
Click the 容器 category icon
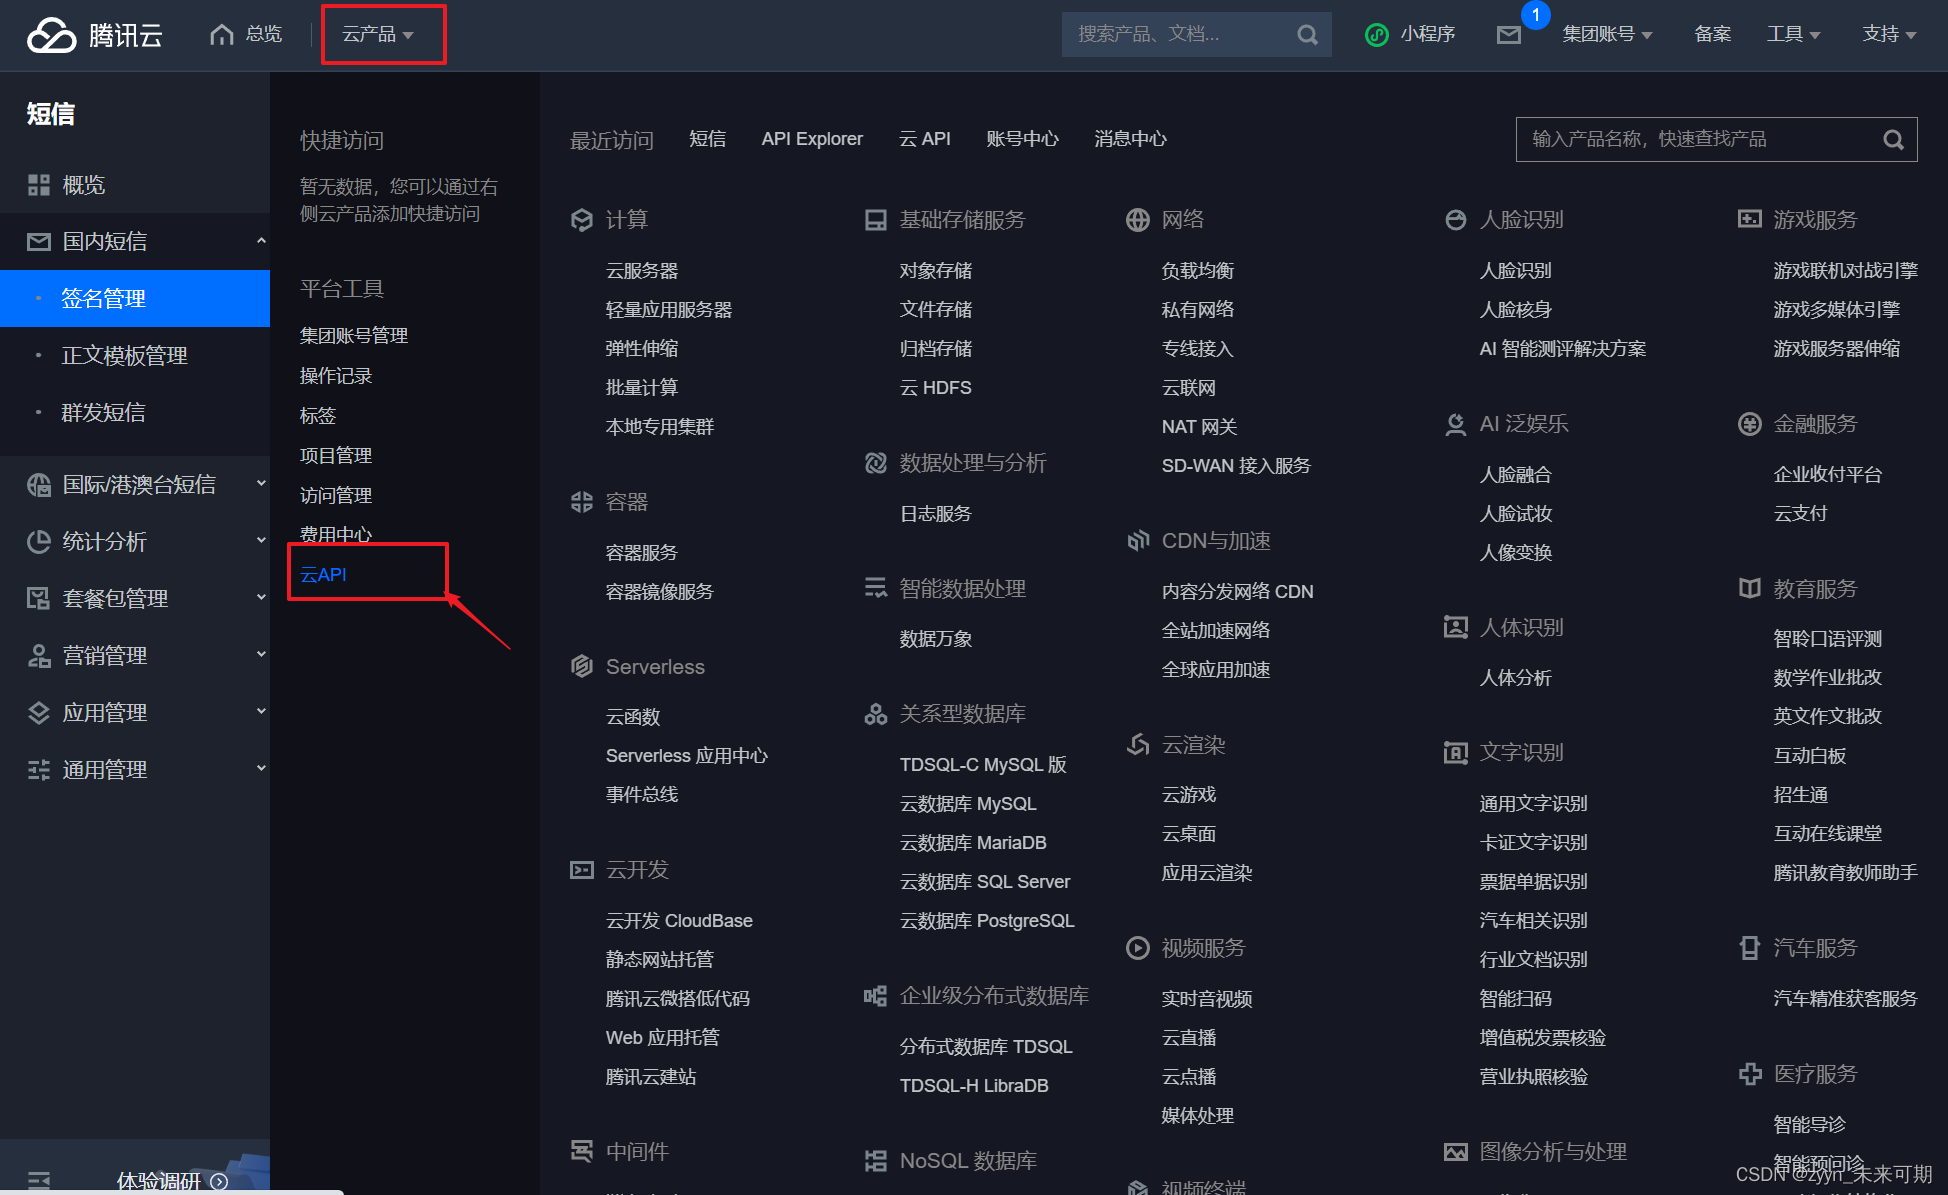pyautogui.click(x=582, y=502)
